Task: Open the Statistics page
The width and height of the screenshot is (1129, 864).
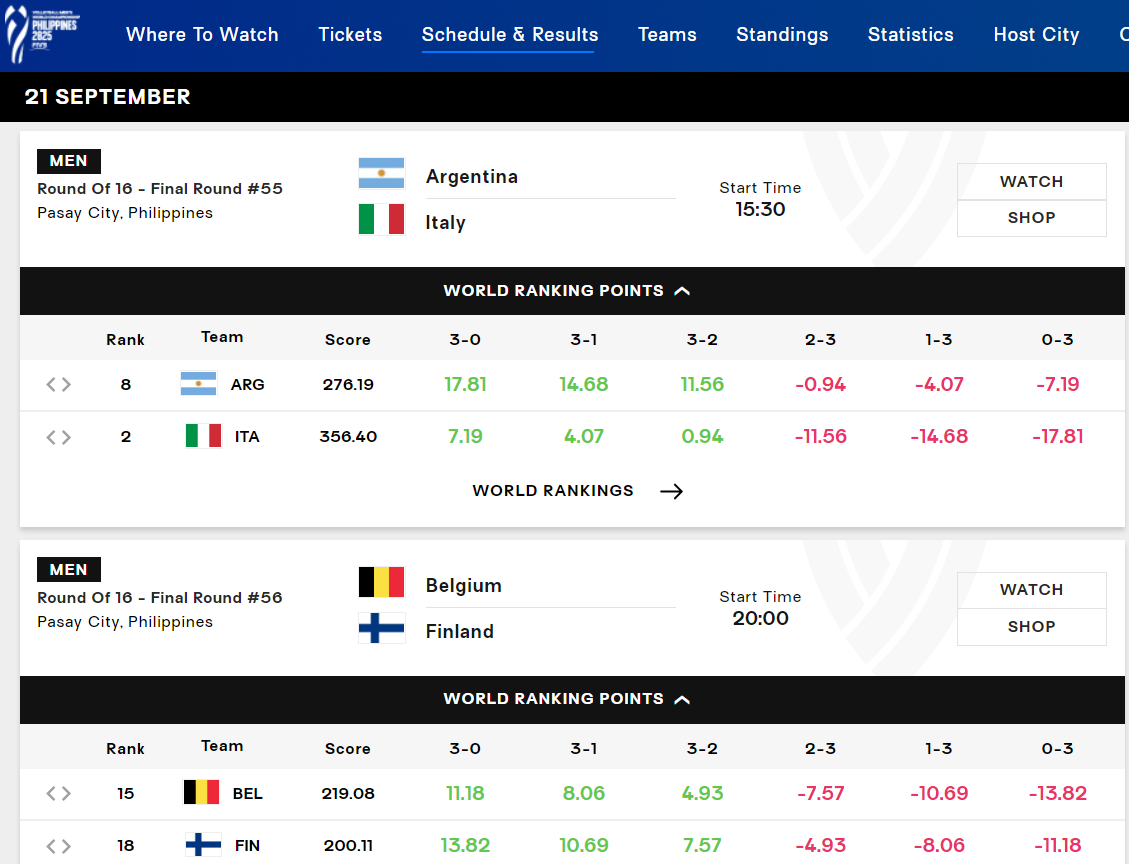Action: pos(910,35)
